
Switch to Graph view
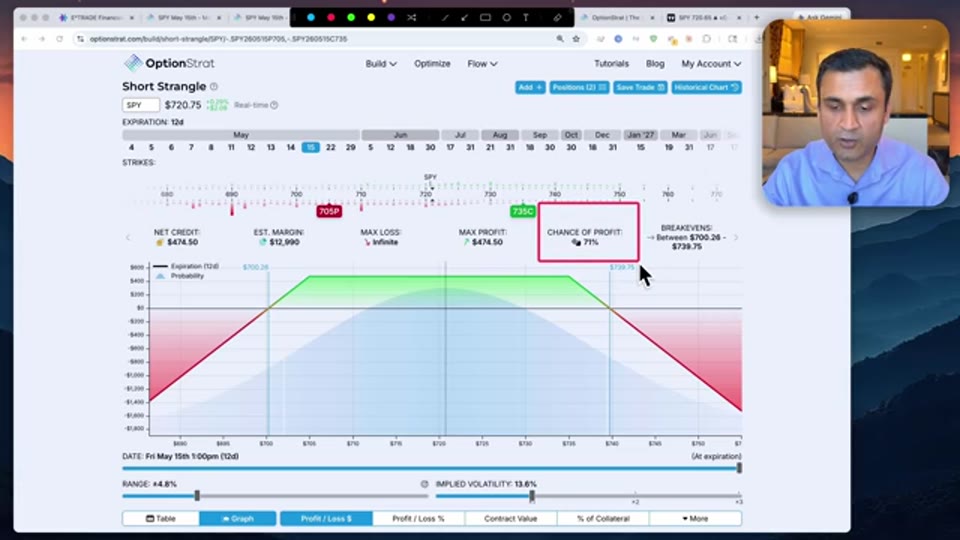[238, 519]
